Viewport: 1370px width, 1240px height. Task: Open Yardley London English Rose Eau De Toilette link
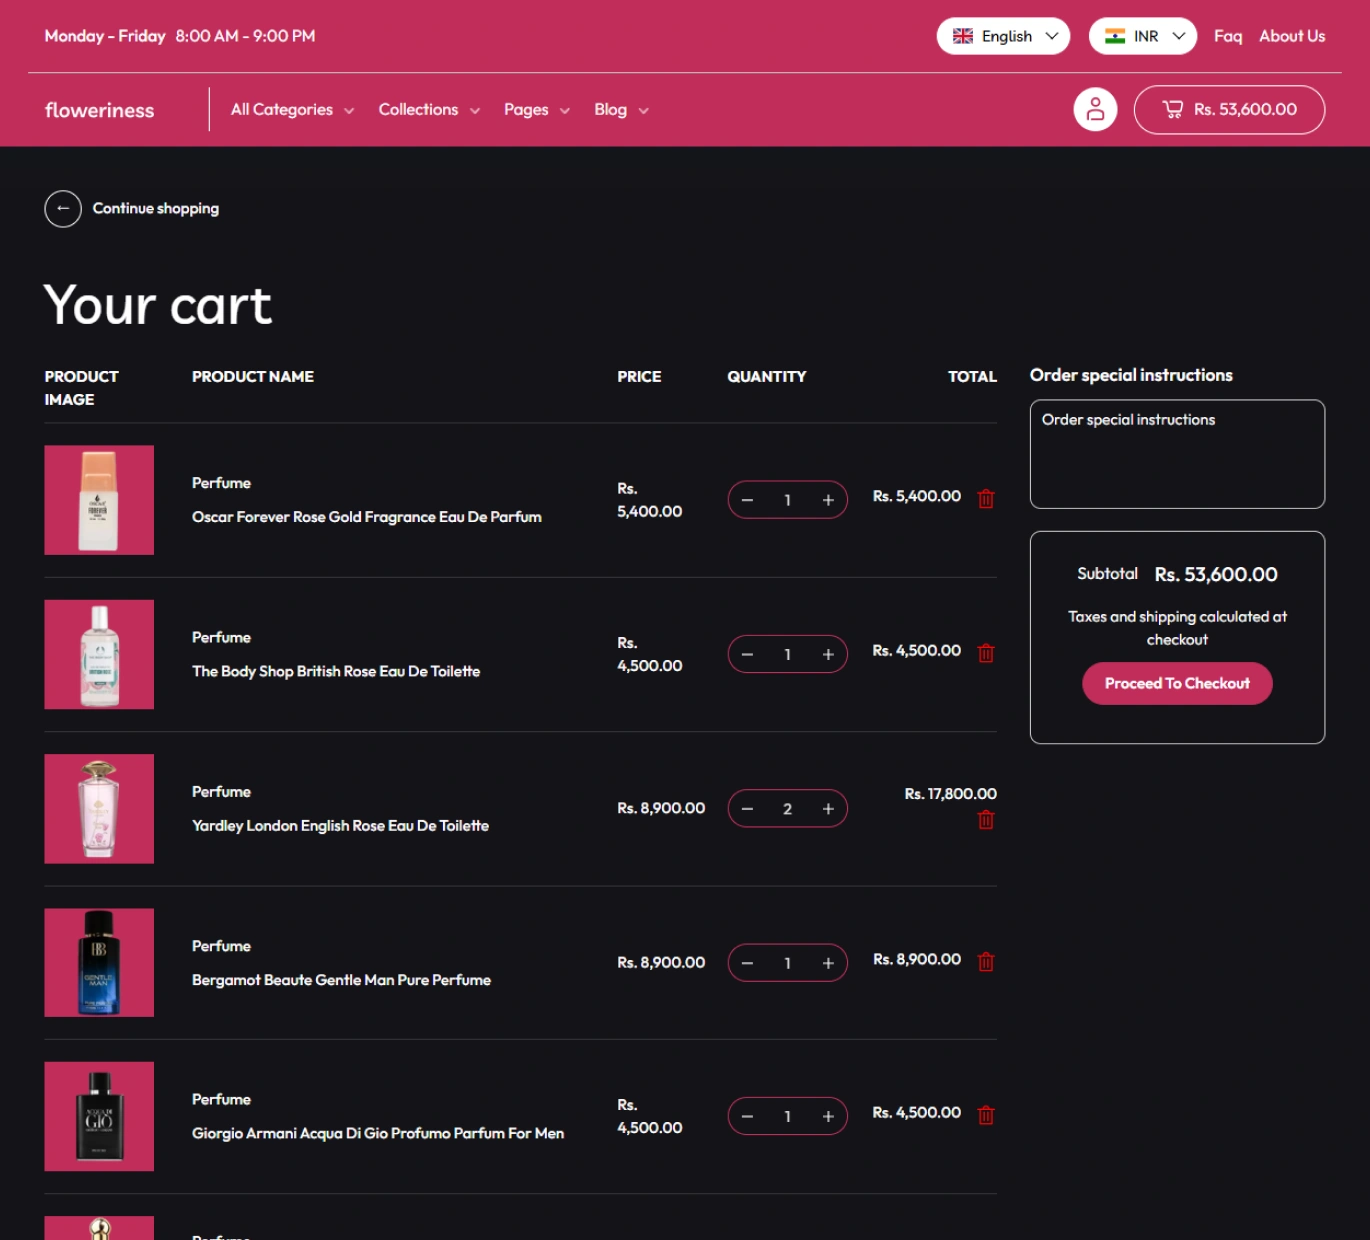tap(340, 825)
